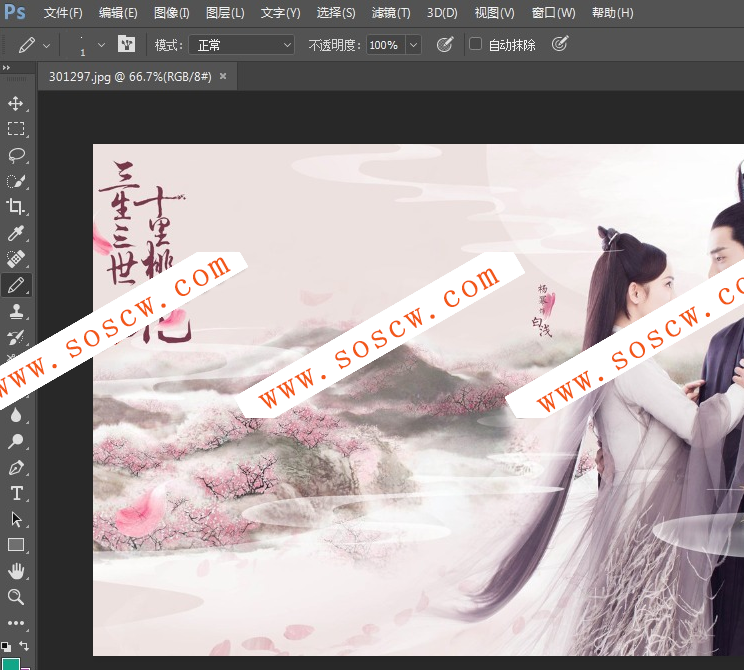This screenshot has width=744, height=670.
Task: Open the 编辑(E) menu
Action: [x=118, y=13]
